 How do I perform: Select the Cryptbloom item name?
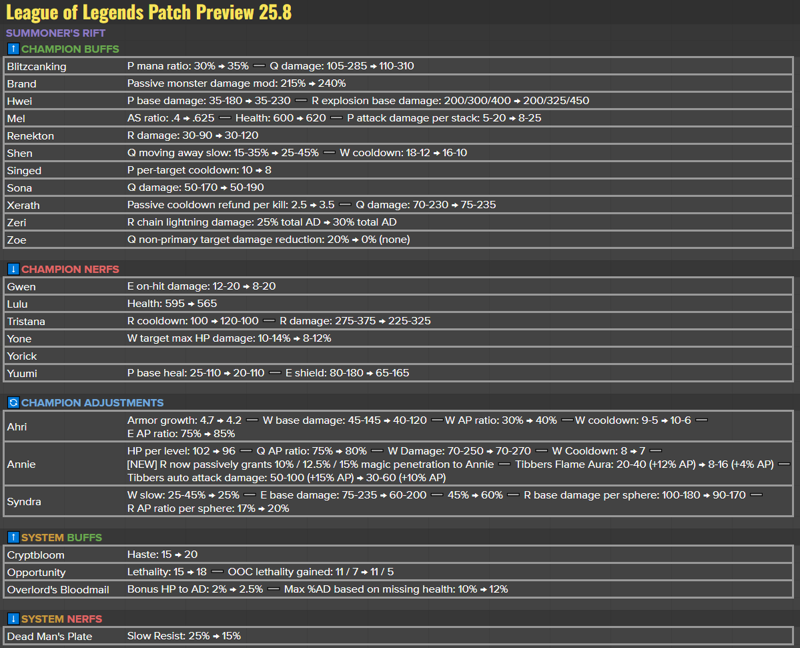[35, 555]
